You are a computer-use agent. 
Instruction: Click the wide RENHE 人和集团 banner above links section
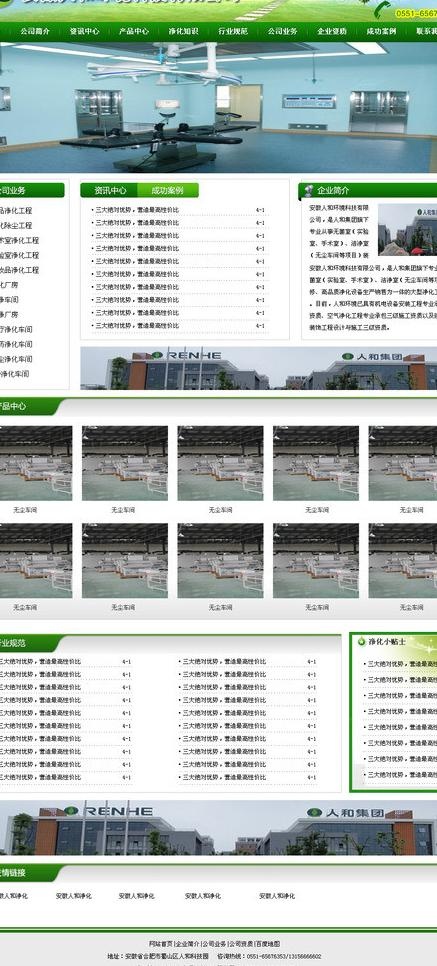point(218,827)
